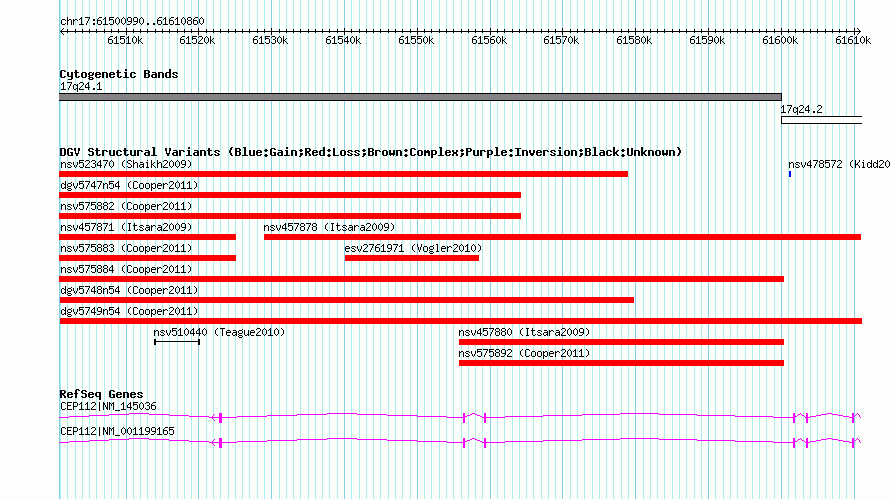Click the DGV Structural Variants track title
890x499 pixels.
click(371, 152)
